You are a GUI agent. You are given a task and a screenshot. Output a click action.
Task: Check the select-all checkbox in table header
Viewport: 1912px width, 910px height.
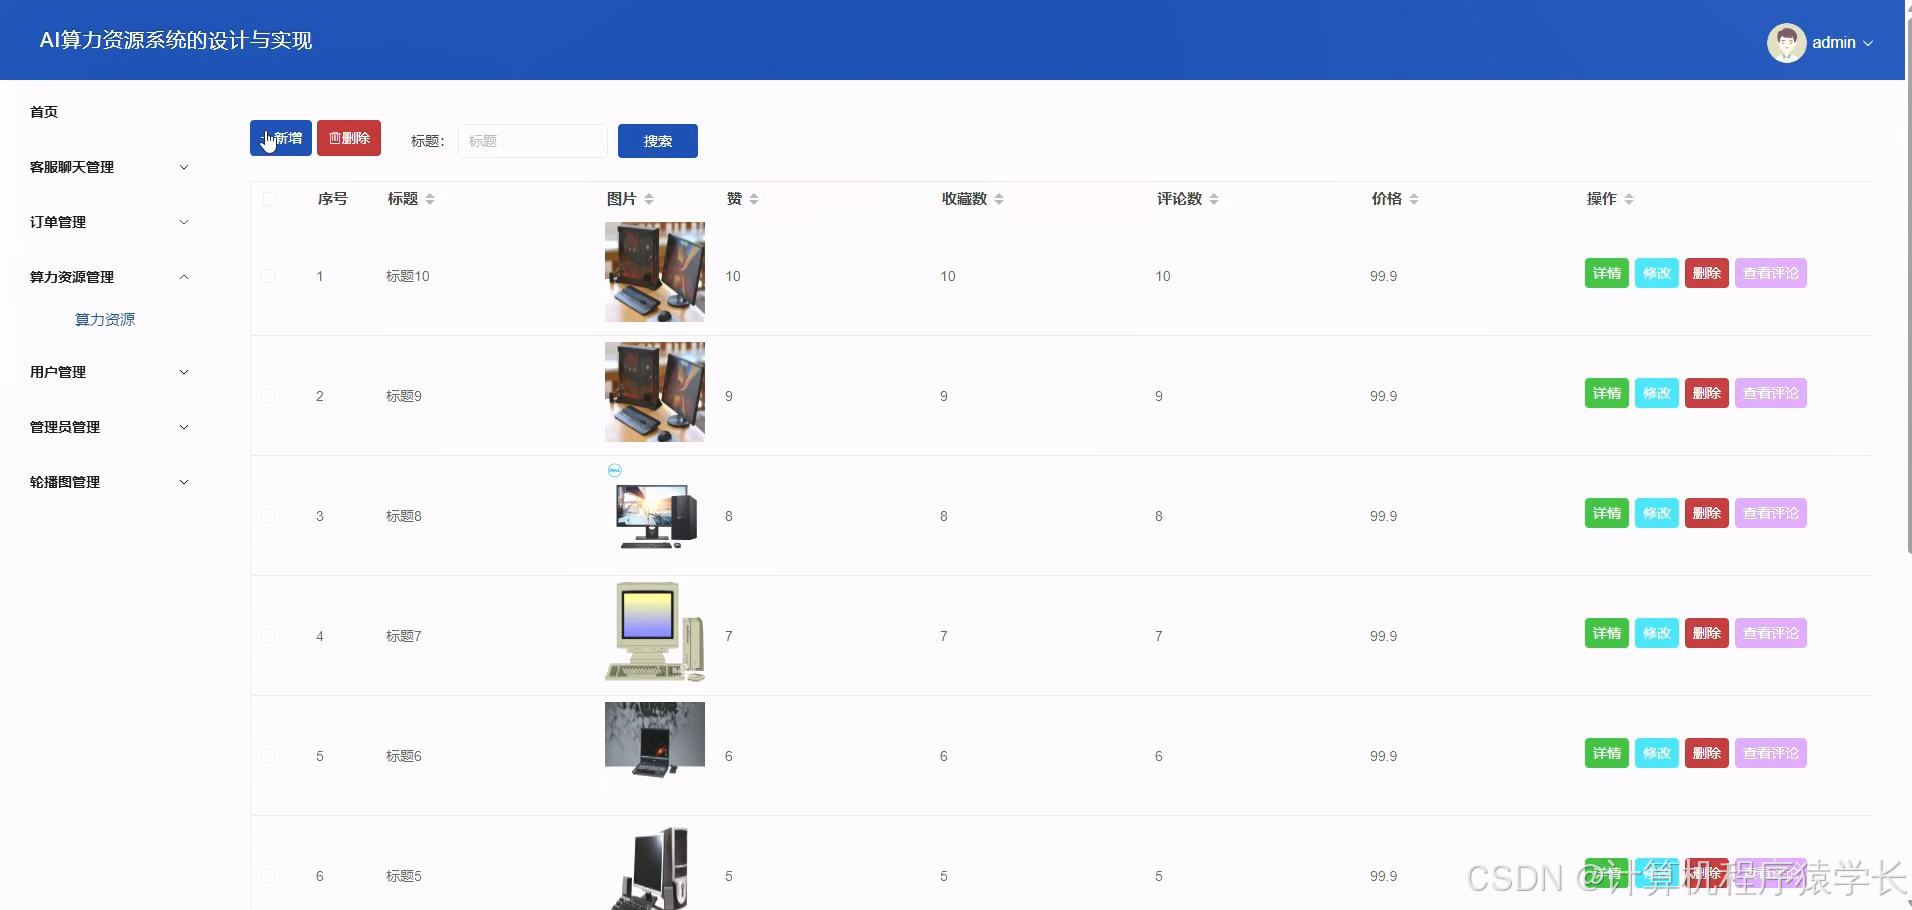pyautogui.click(x=268, y=198)
